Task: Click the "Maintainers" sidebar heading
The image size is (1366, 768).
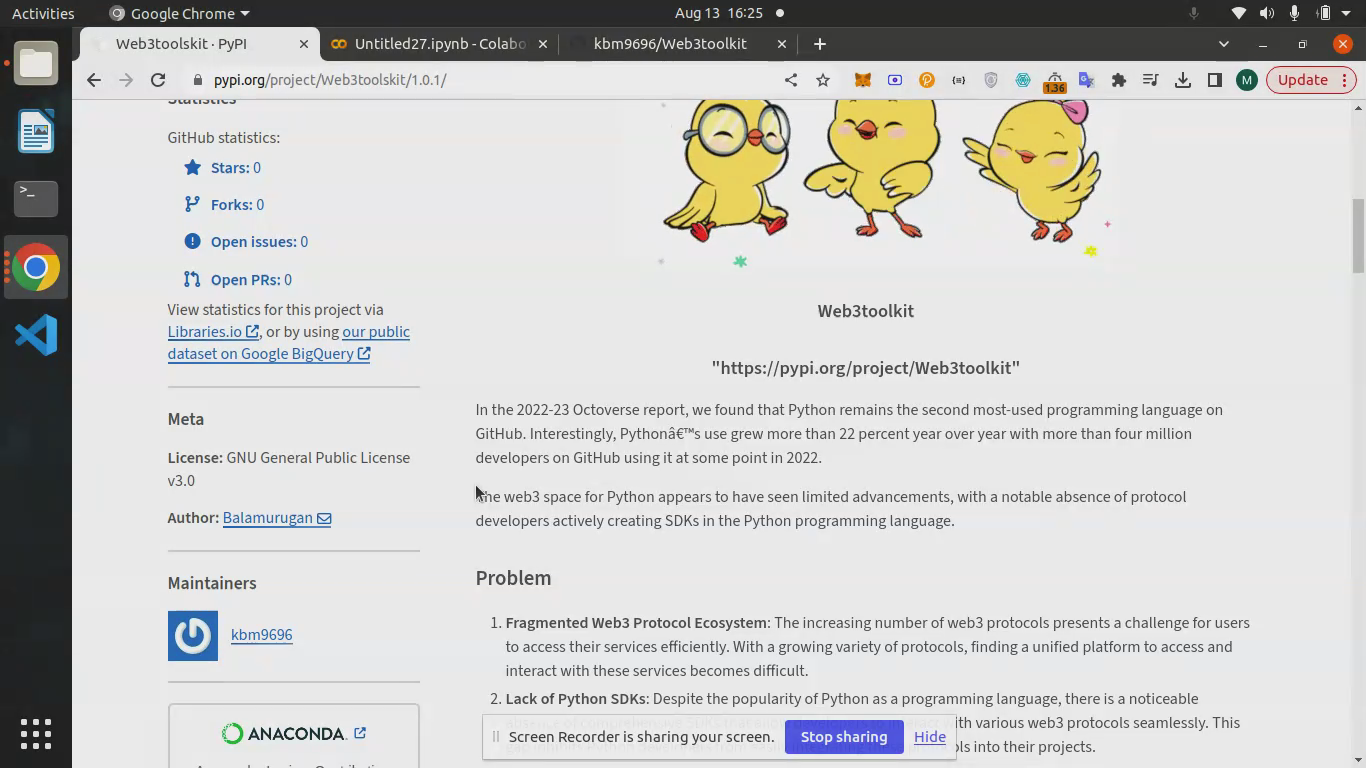Action: (x=212, y=583)
